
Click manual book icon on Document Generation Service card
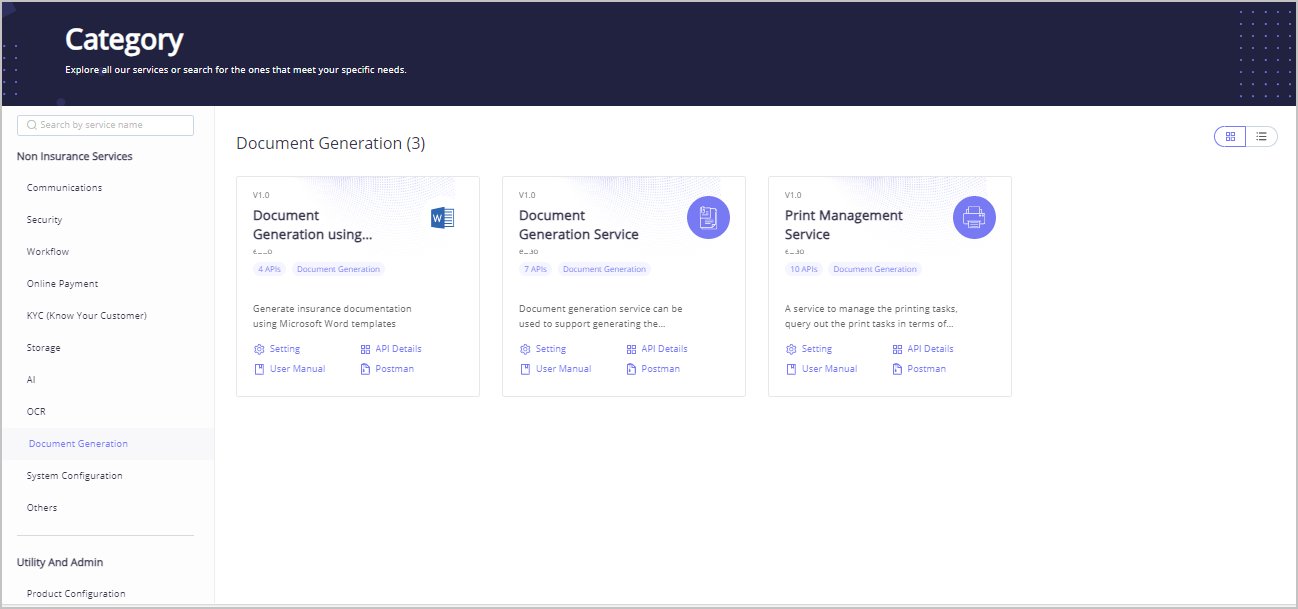coord(525,369)
